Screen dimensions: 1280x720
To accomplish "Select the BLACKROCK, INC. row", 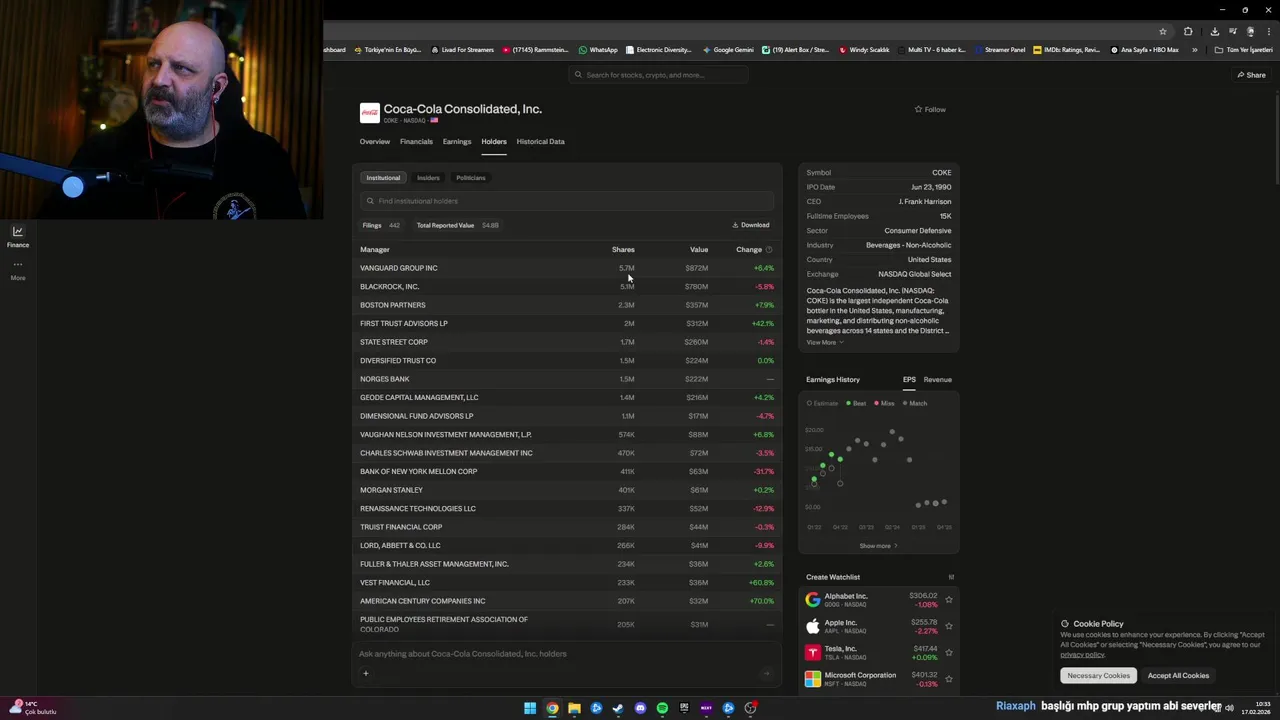I will pyautogui.click(x=567, y=287).
